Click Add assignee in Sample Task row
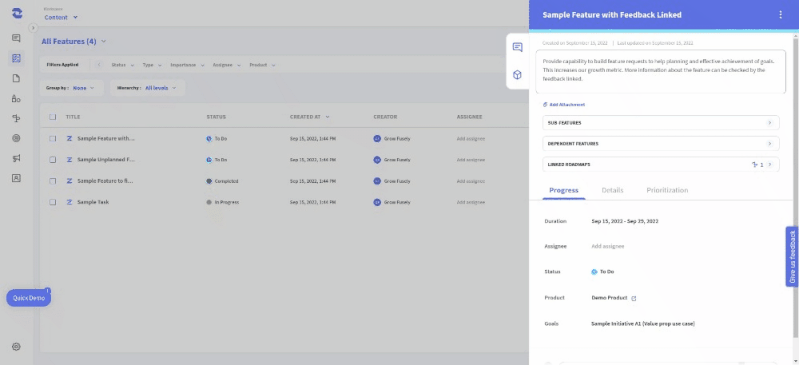 coord(470,202)
